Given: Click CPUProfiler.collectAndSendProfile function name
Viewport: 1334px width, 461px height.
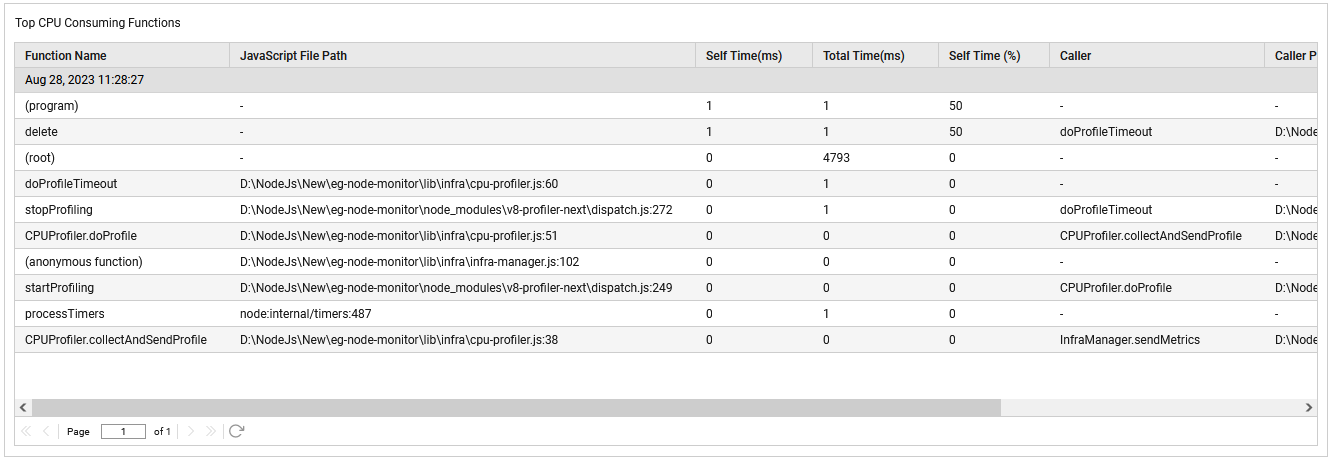Looking at the screenshot, I should tap(116, 340).
